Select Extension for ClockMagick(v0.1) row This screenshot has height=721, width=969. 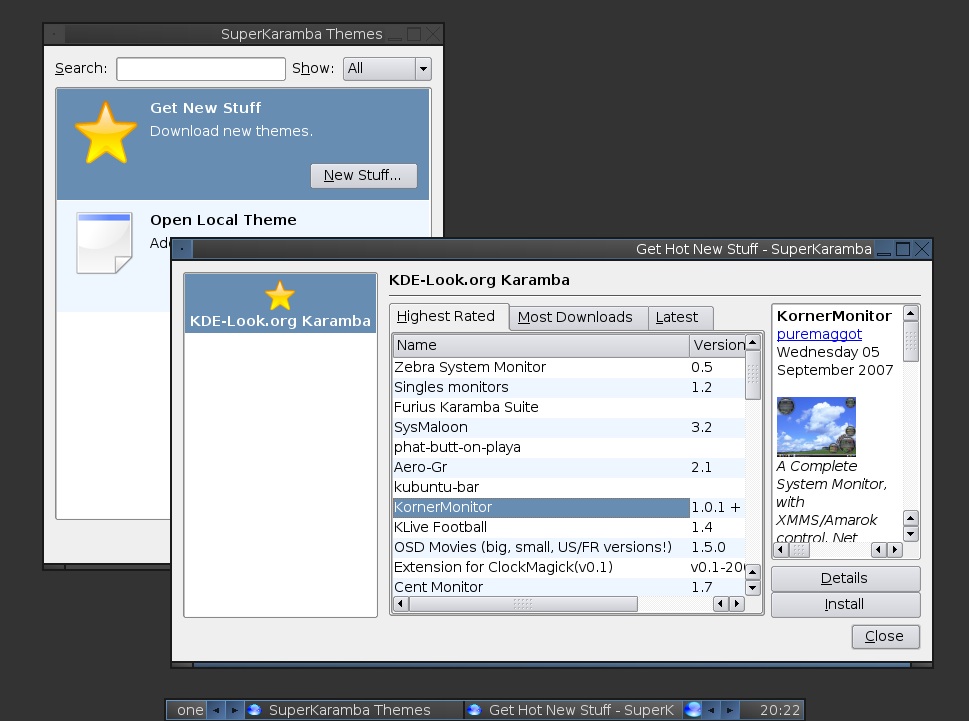coord(569,567)
